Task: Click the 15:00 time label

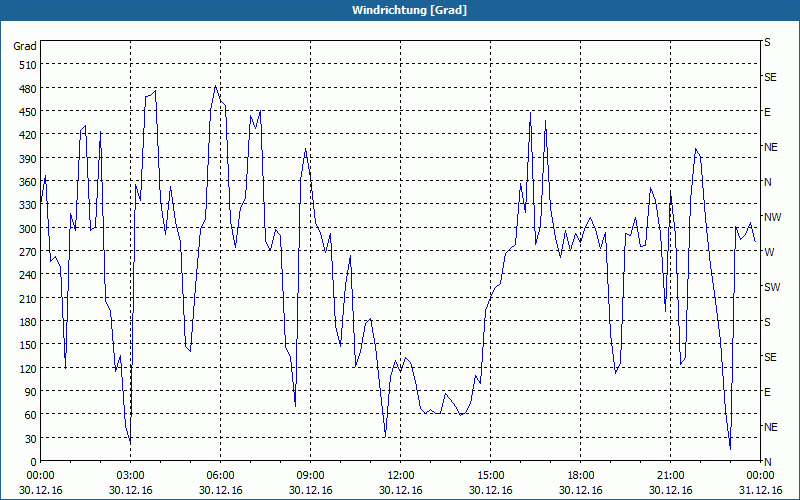Action: click(491, 476)
